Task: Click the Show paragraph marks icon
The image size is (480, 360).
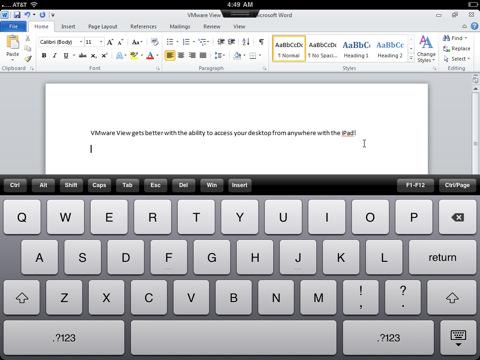Action: pos(261,42)
